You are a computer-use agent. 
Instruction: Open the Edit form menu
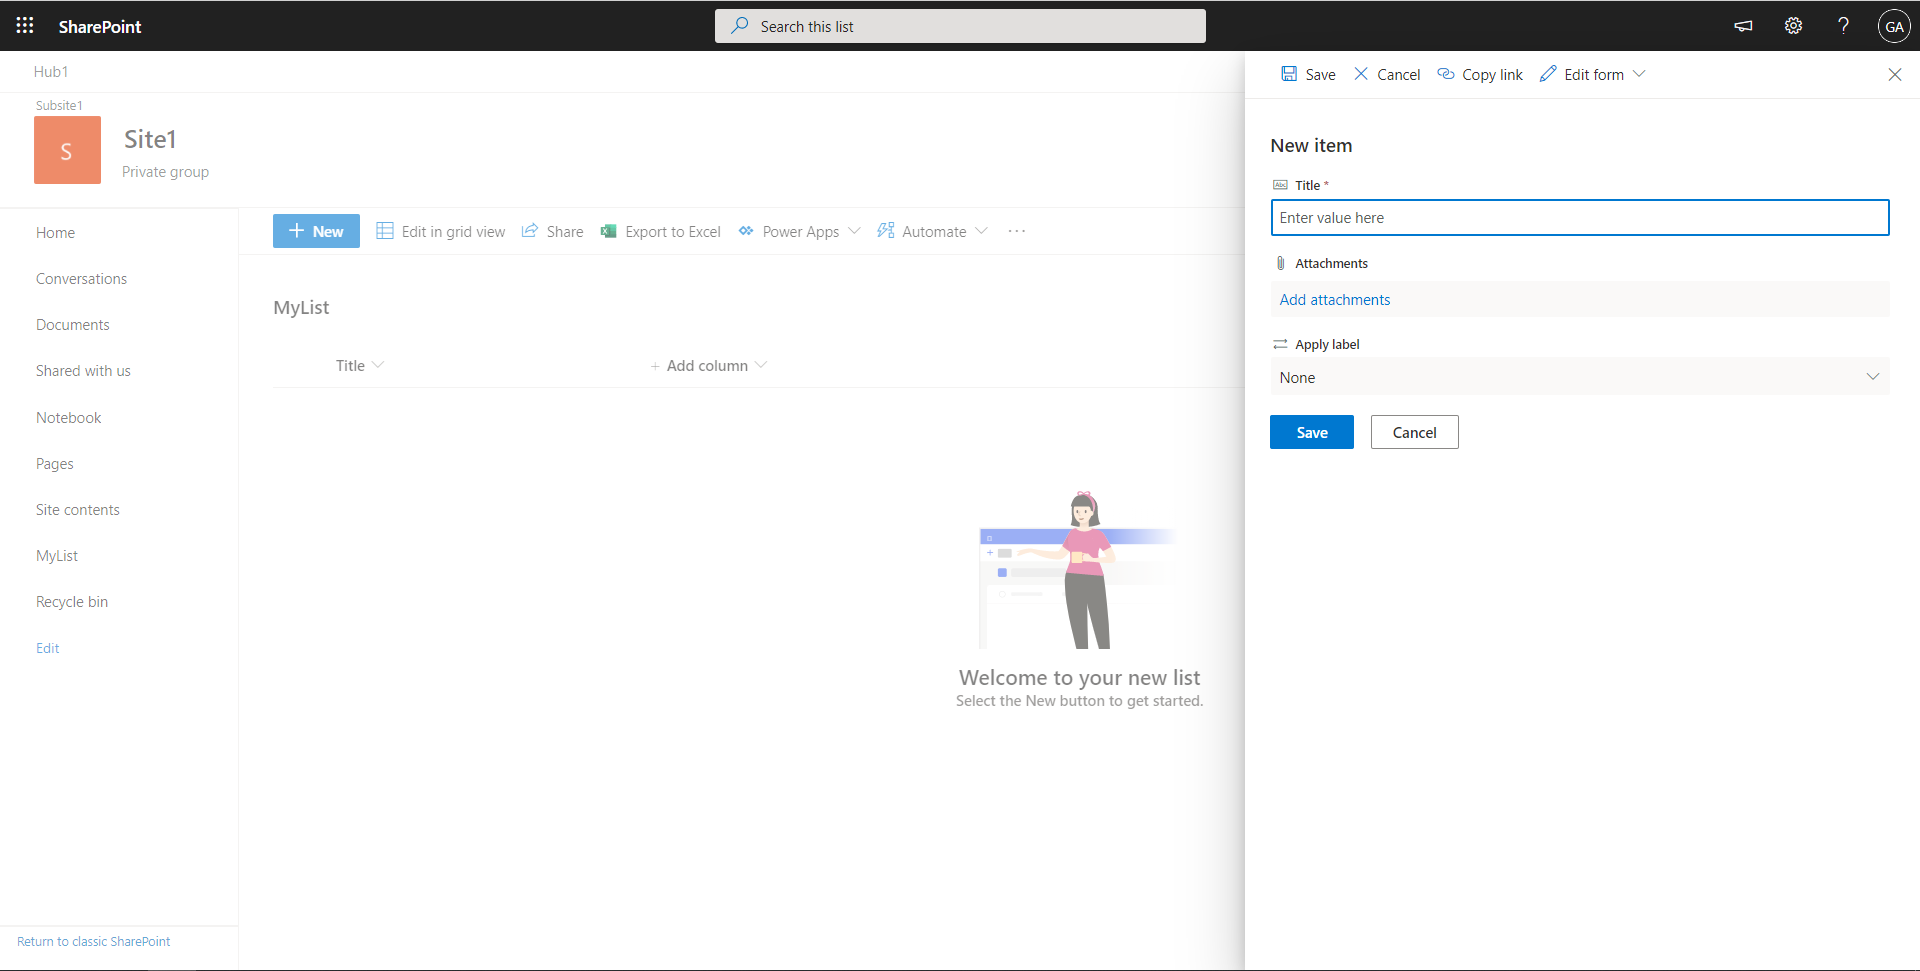pyautogui.click(x=1592, y=75)
